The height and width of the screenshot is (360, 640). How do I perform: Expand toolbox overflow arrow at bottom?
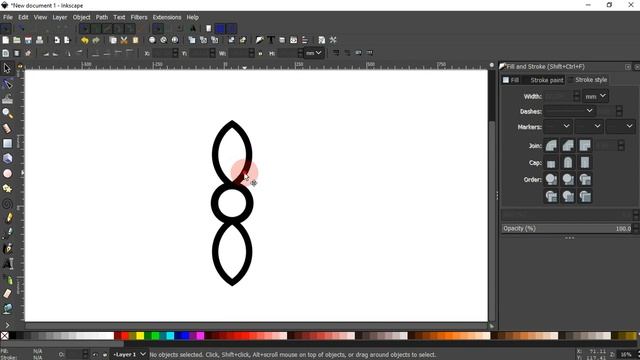tap(7, 325)
